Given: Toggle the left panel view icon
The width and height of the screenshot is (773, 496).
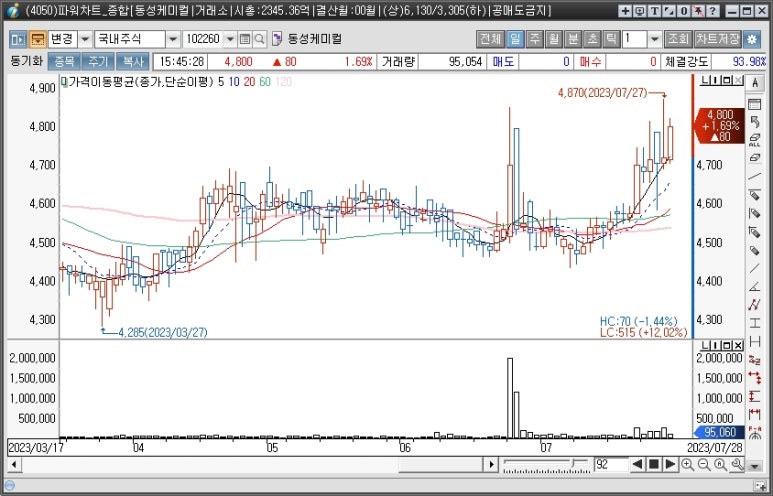Looking at the screenshot, I should tap(18, 39).
